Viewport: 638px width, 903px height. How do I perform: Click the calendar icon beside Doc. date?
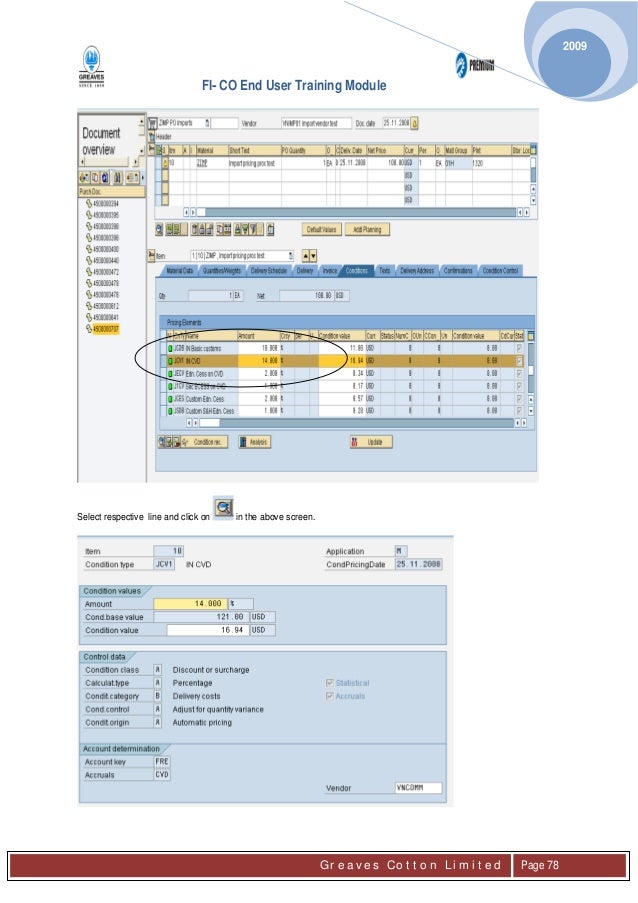[415, 123]
